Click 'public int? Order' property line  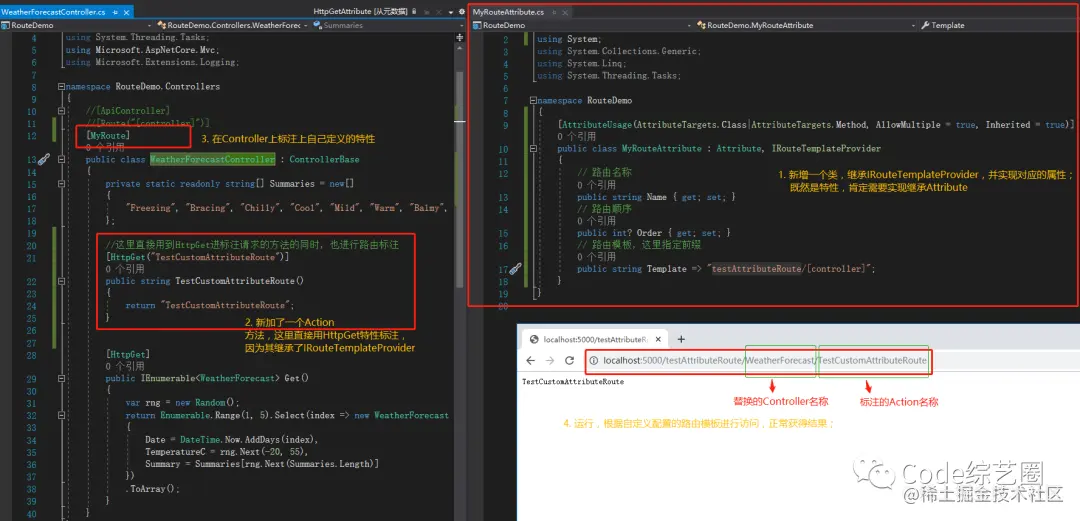[654, 233]
